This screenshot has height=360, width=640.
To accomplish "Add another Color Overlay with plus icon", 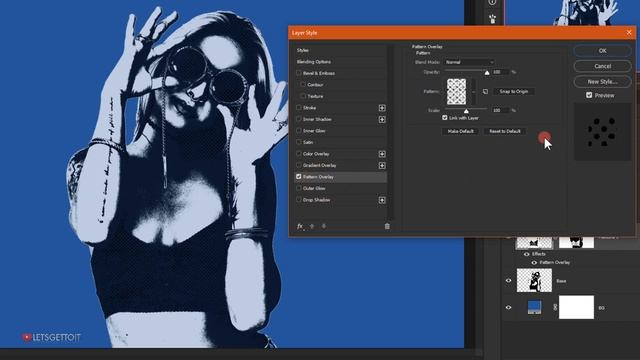I will click(382, 154).
